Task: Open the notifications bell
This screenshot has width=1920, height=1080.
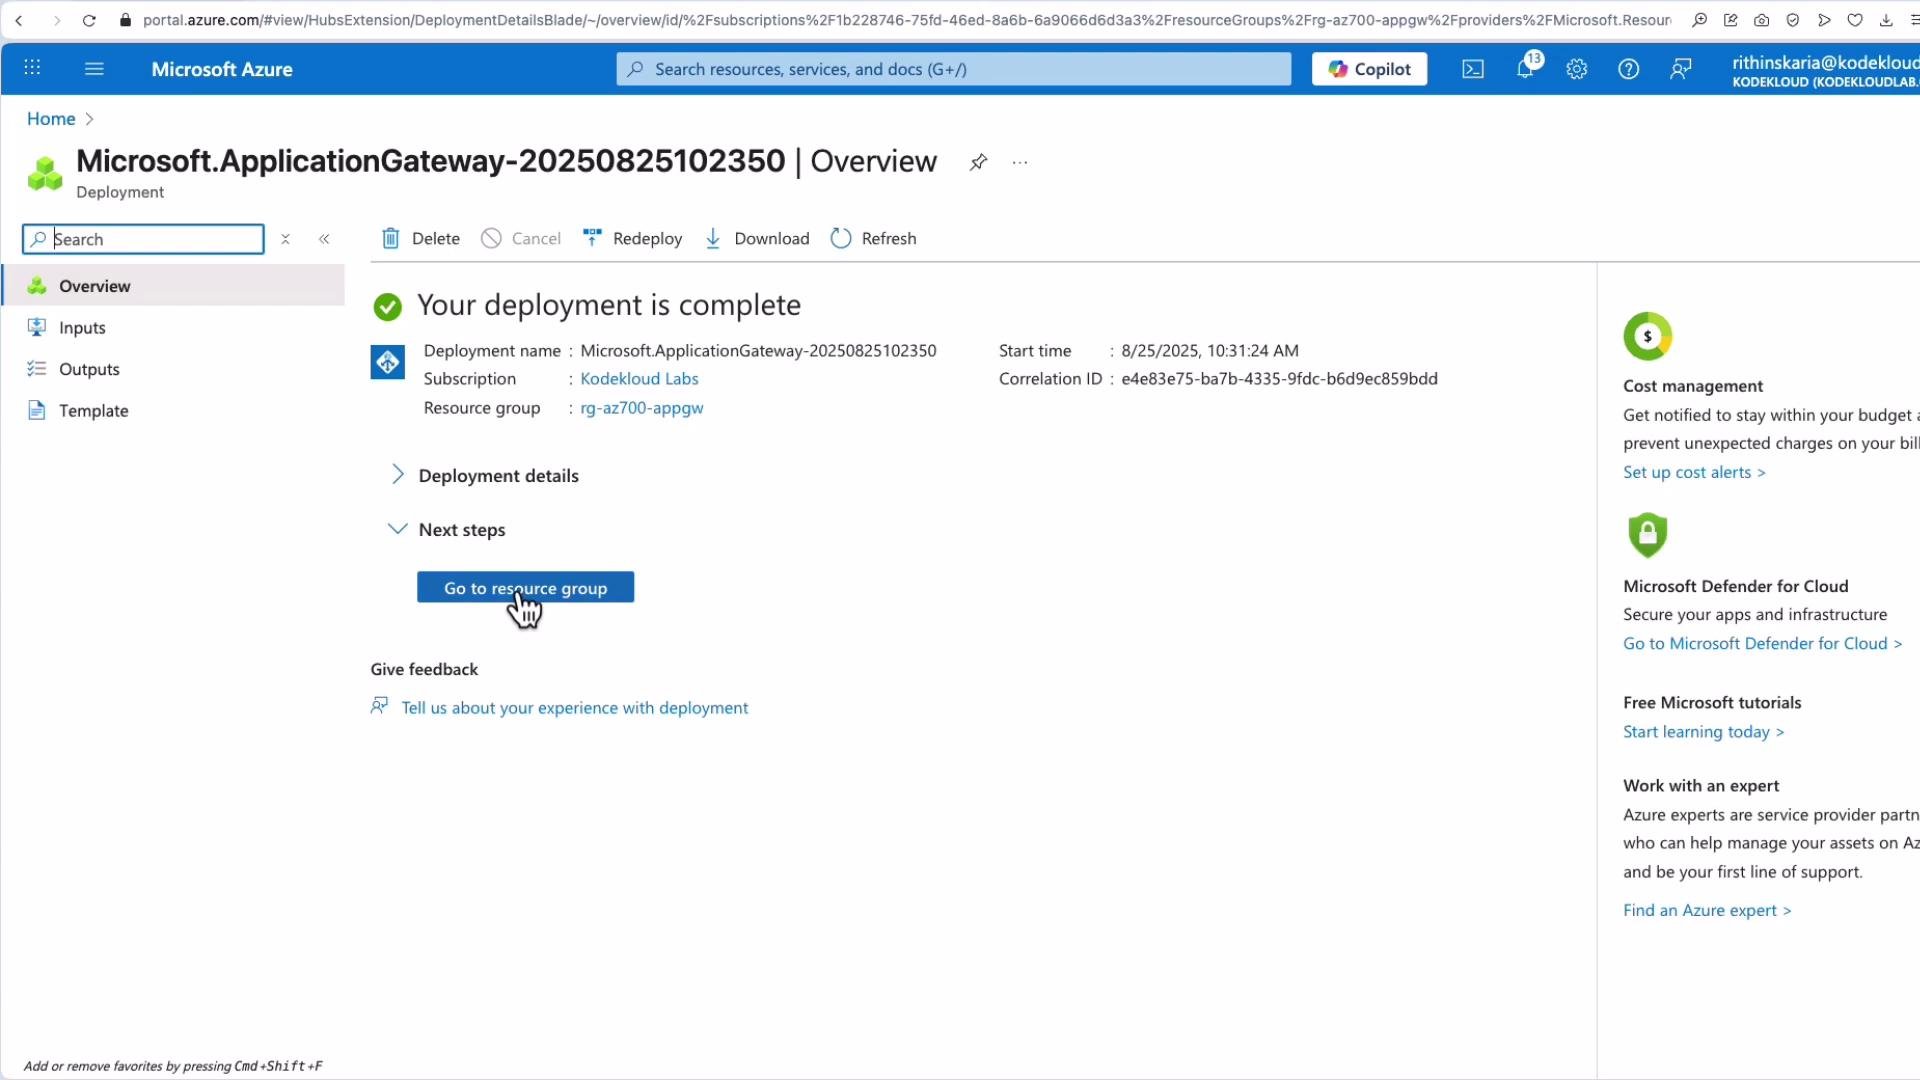Action: click(x=1525, y=68)
